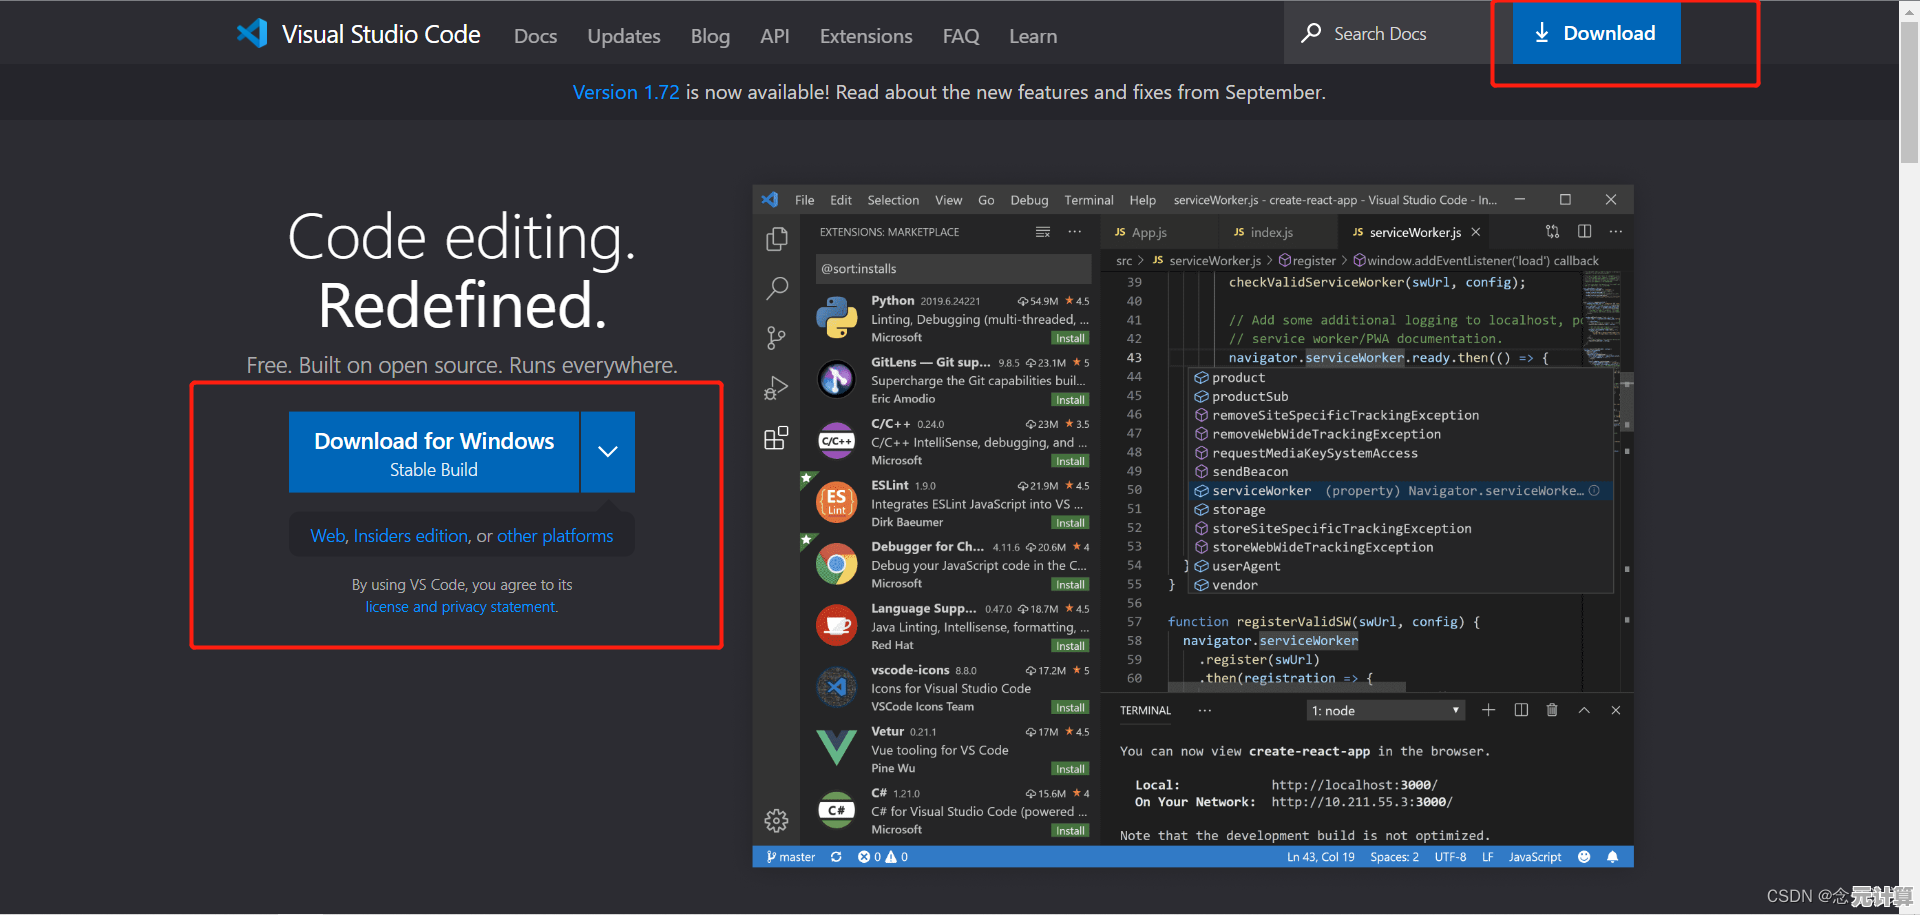This screenshot has width=1920, height=915.
Task: Open the terminal panel ellipsis menu
Action: click(x=1204, y=711)
